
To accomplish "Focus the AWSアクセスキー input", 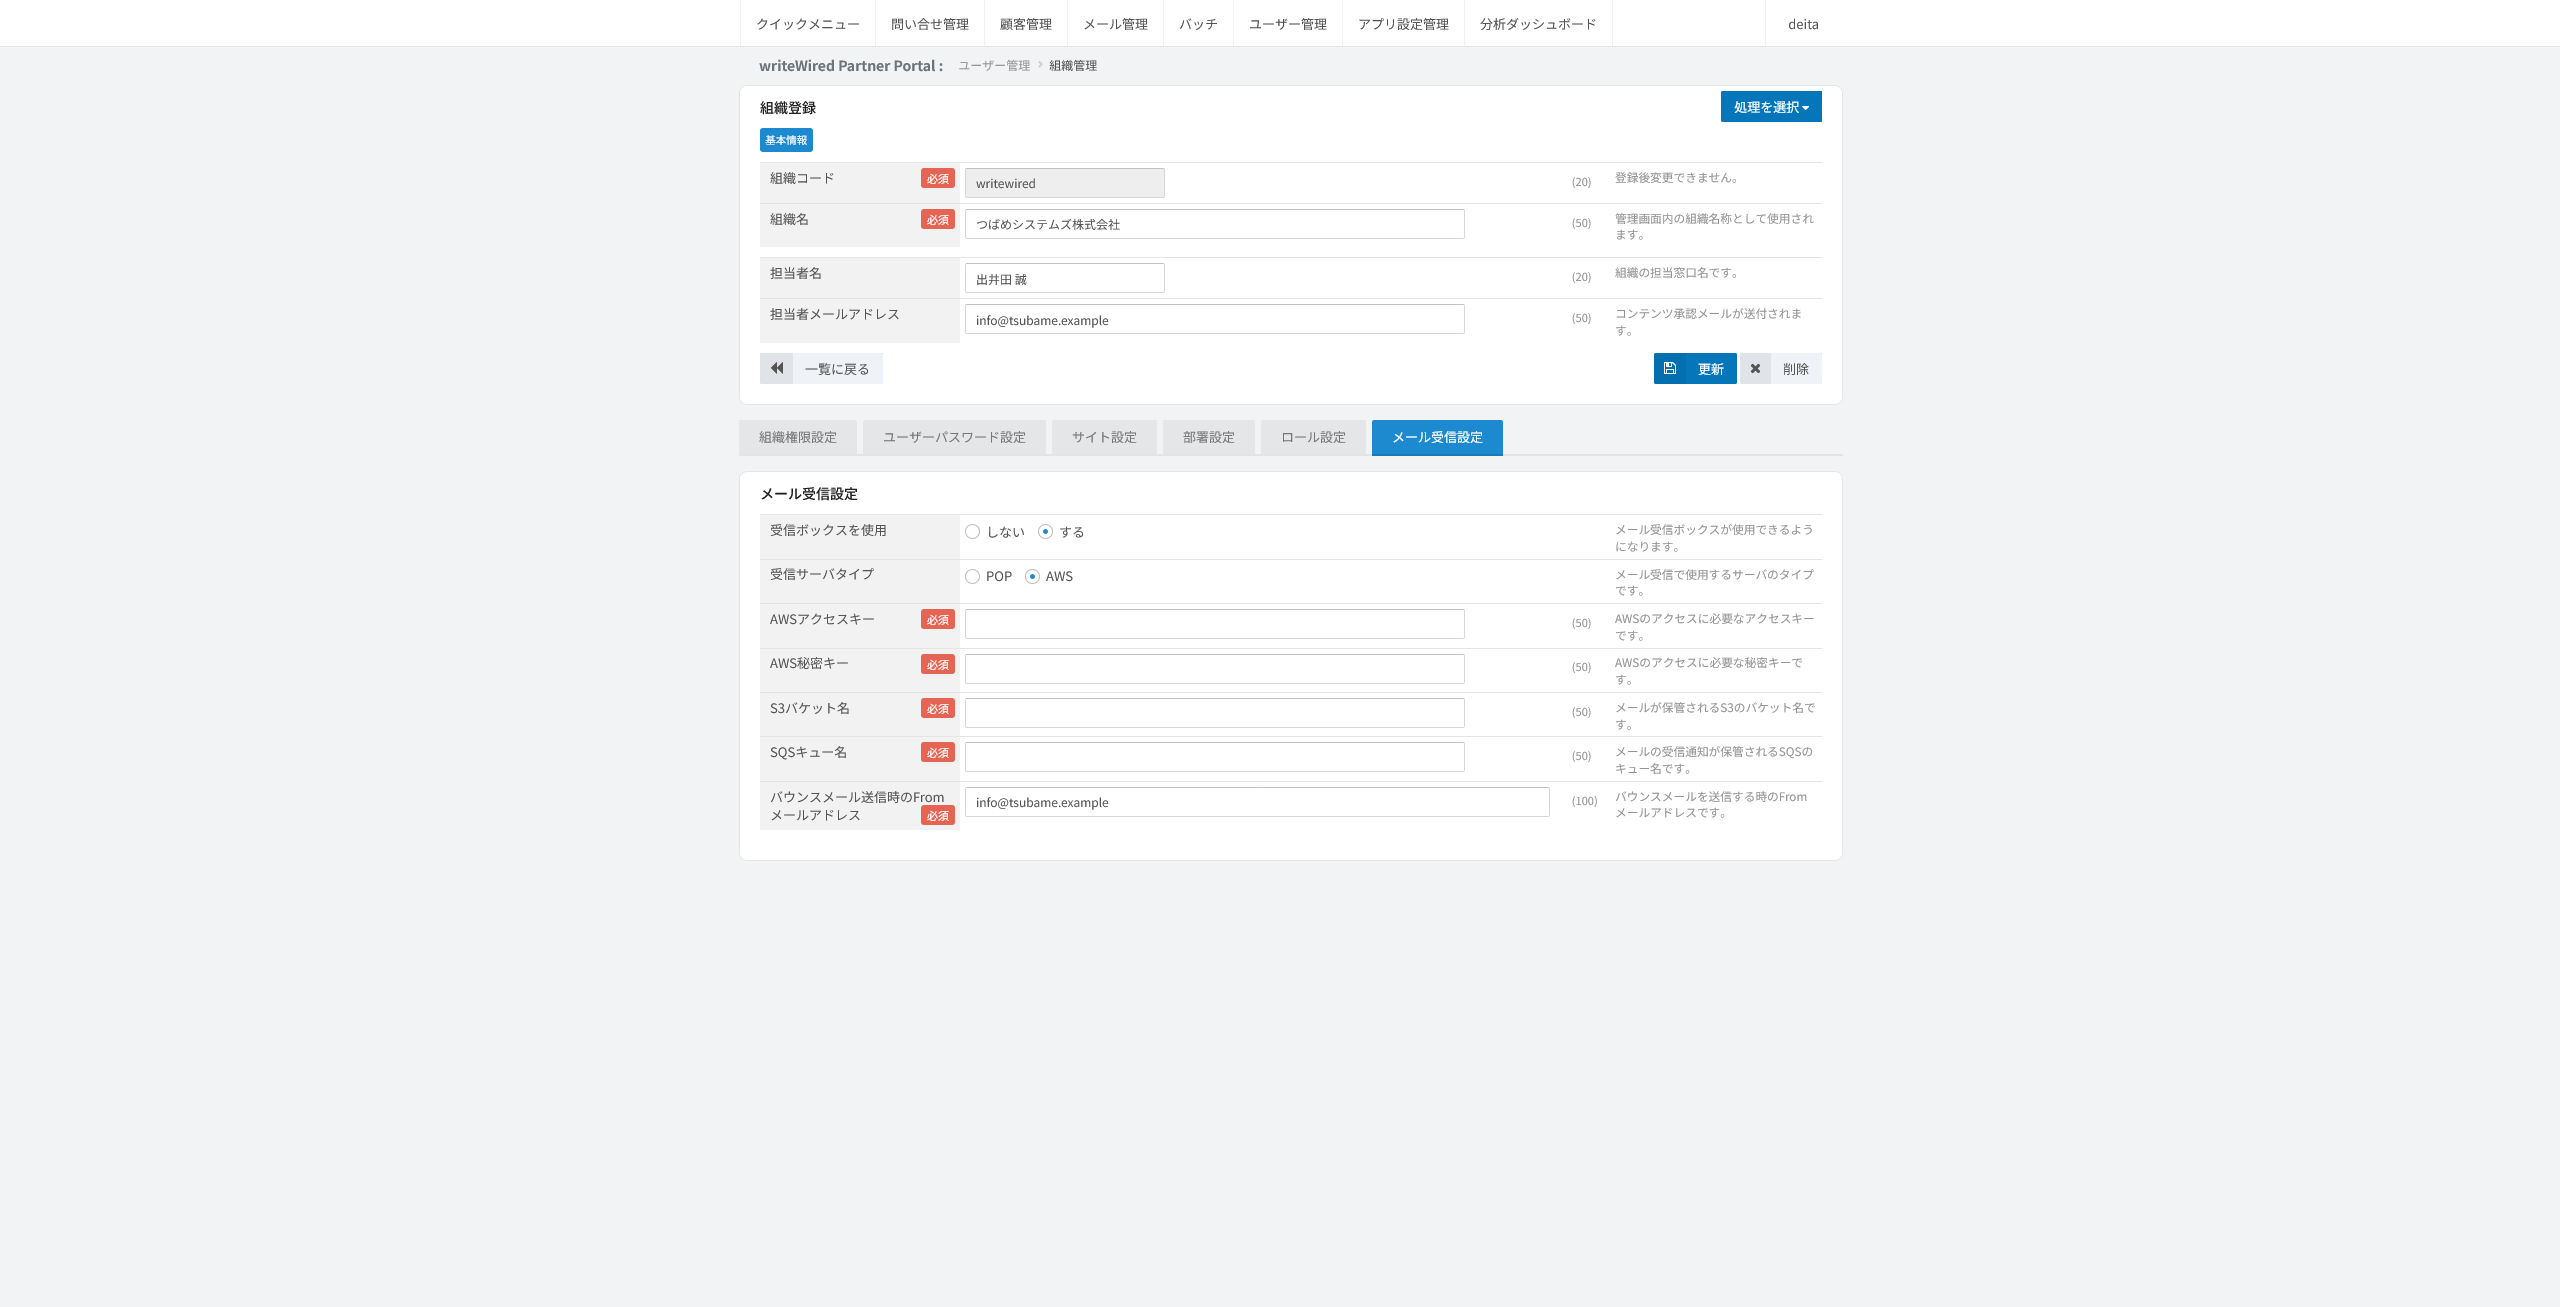I will [x=1215, y=624].
